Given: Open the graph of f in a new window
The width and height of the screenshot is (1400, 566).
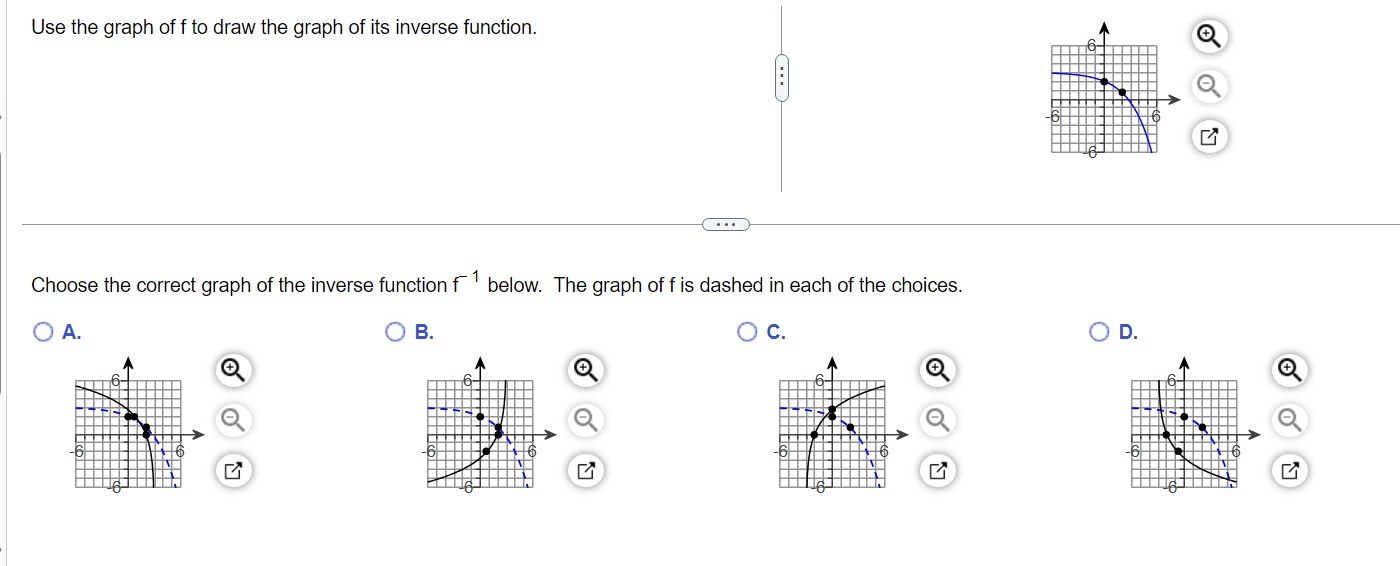Looking at the screenshot, I should (1208, 137).
